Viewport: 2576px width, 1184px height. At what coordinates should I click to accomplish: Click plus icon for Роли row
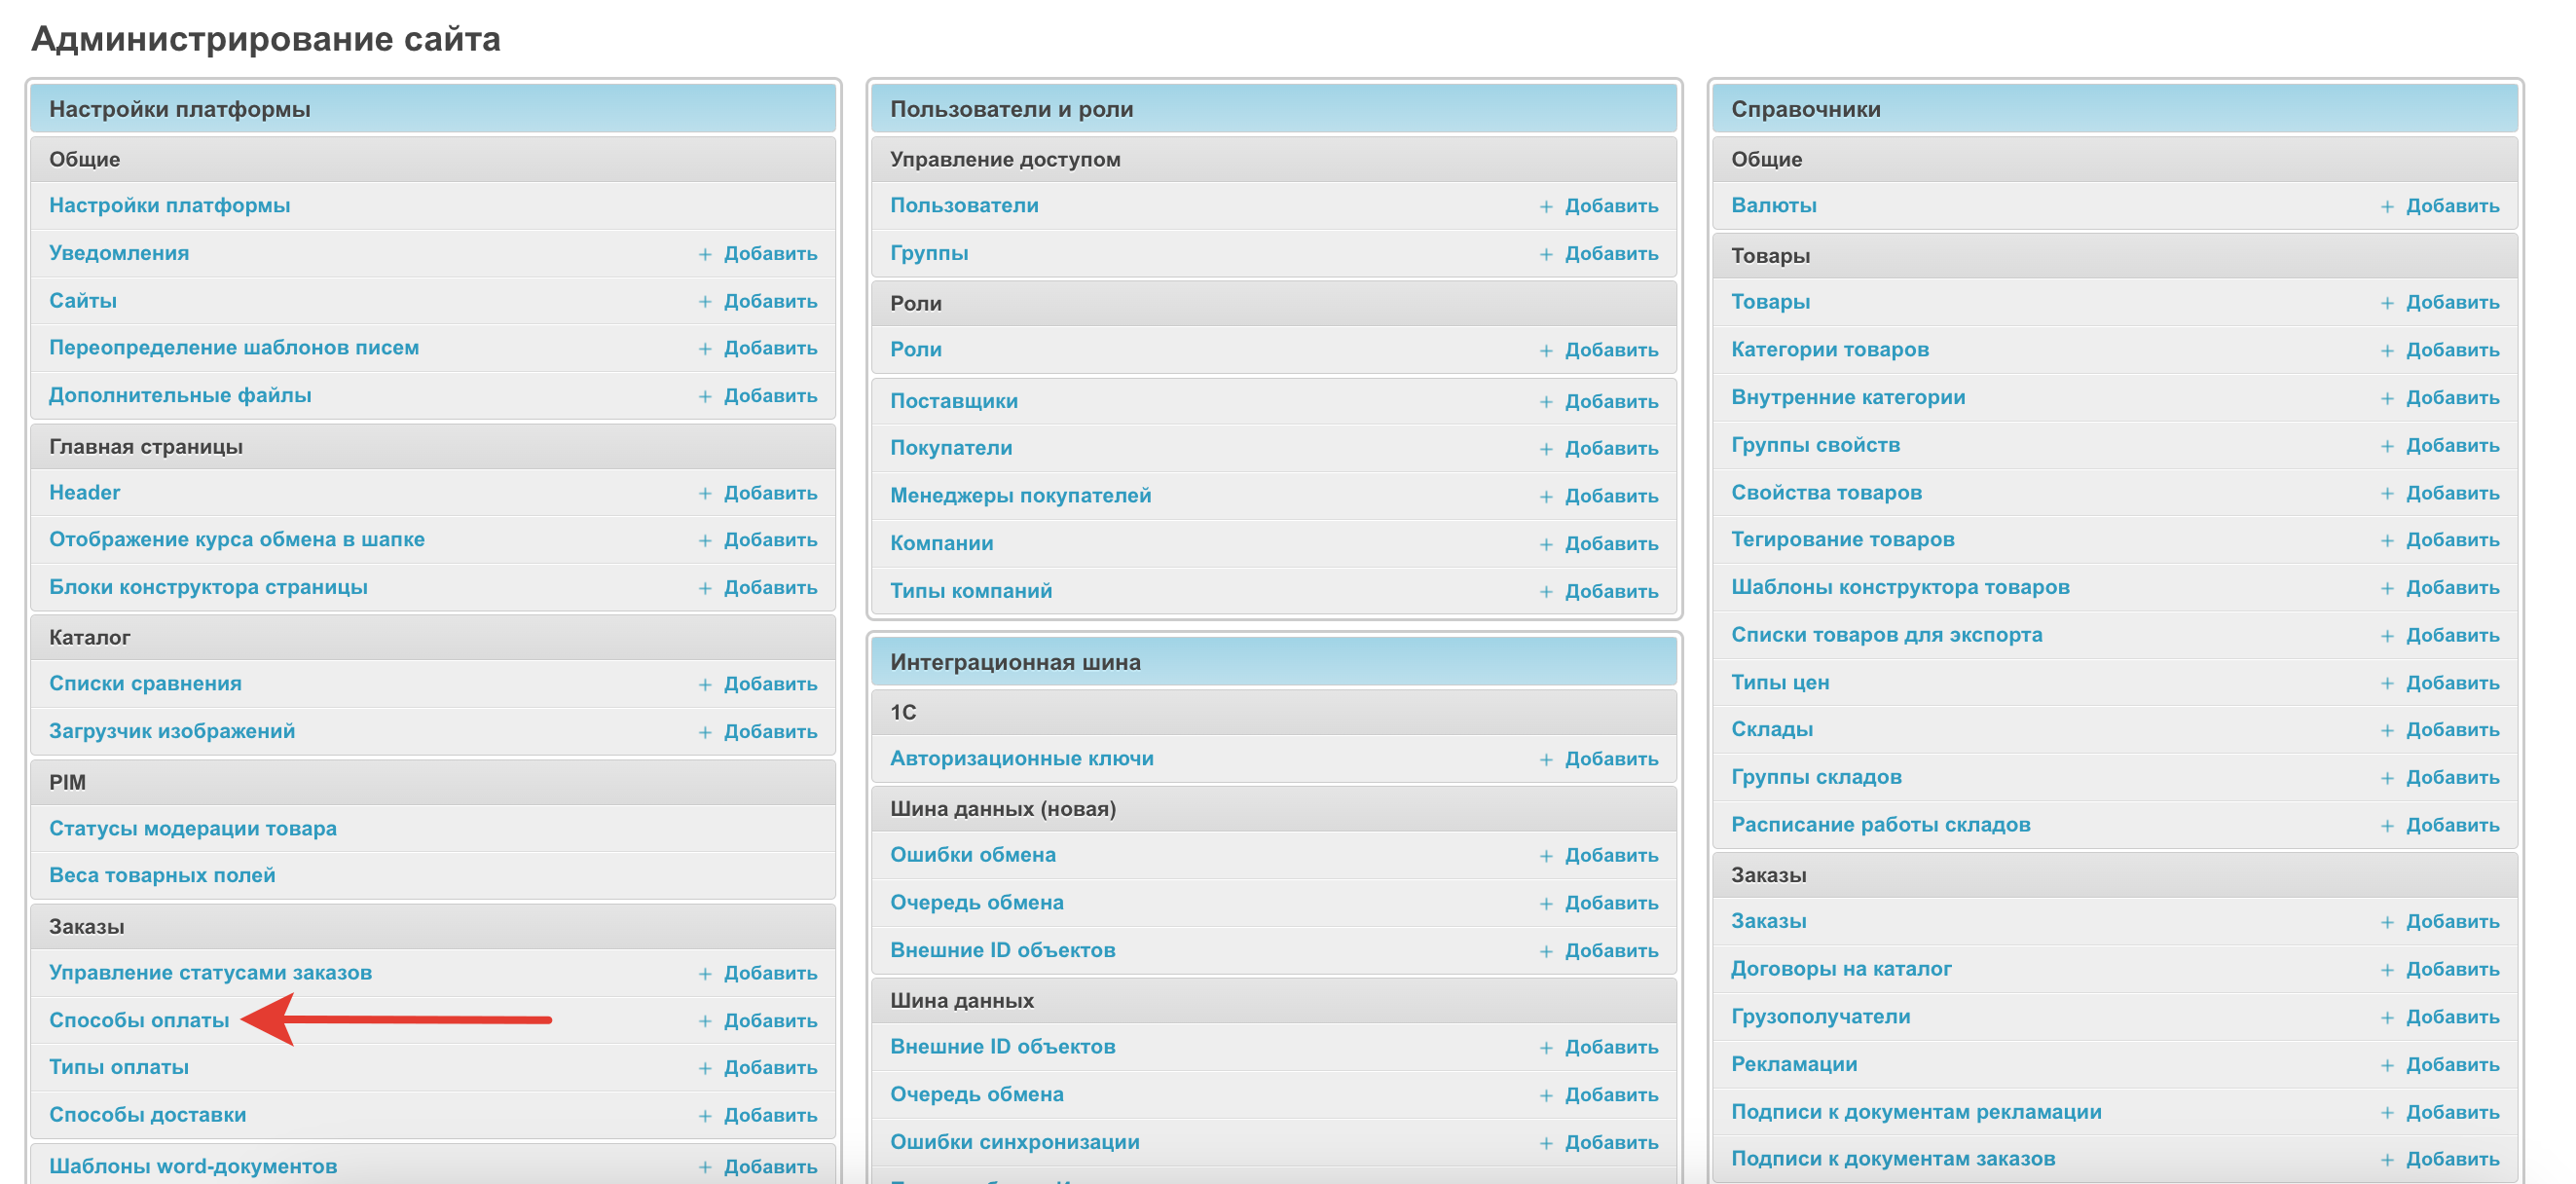pos(1545,351)
